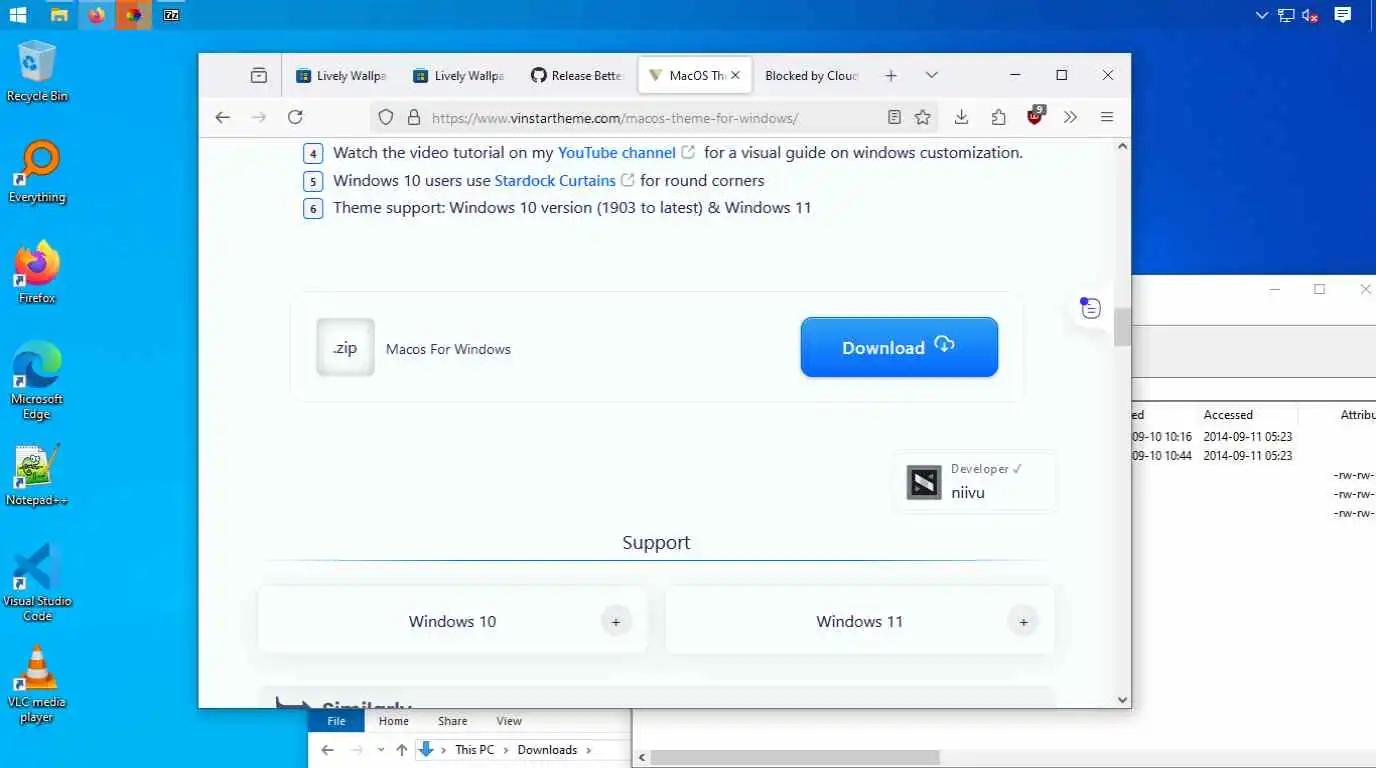
Task: Open the Home ribbon tab in File Explorer
Action: 393,721
